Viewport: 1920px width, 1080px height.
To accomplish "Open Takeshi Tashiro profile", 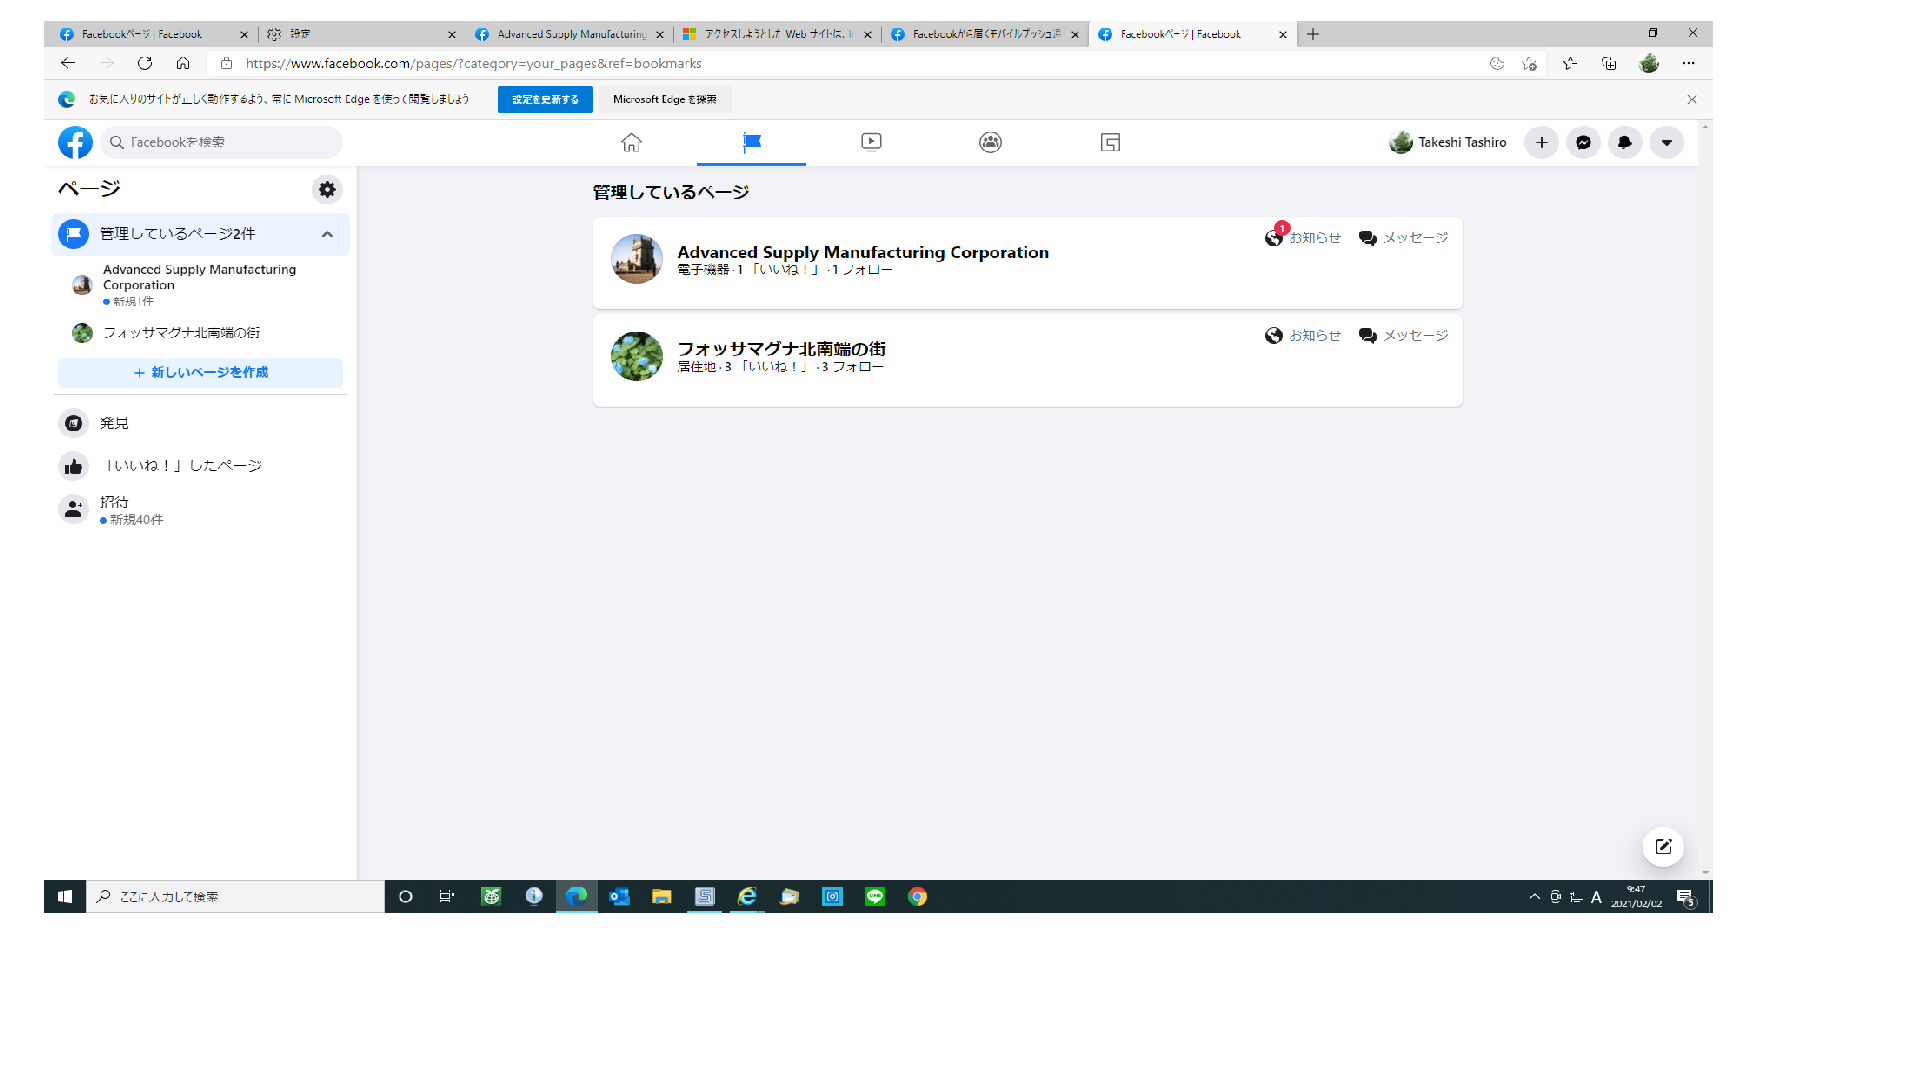I will click(1448, 142).
